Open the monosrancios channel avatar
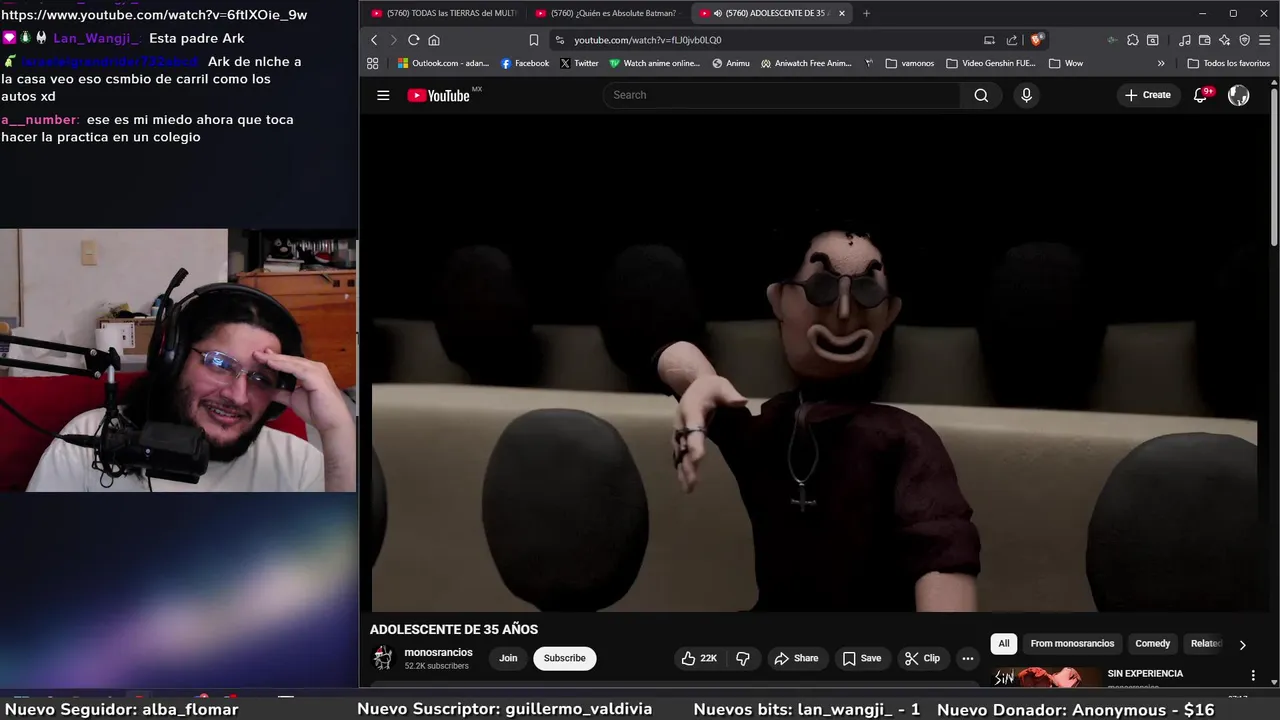This screenshot has height=720, width=1280. pyautogui.click(x=383, y=658)
